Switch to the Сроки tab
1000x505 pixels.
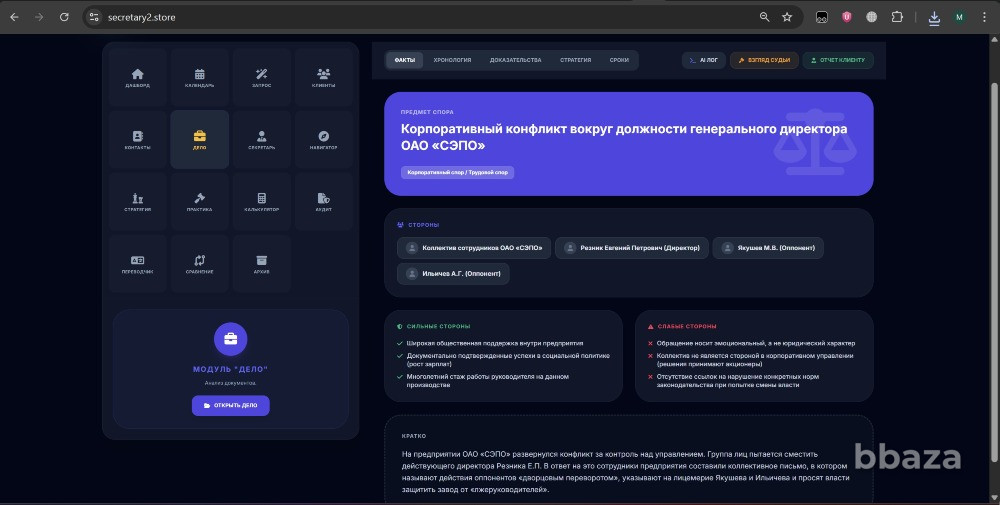[619, 60]
